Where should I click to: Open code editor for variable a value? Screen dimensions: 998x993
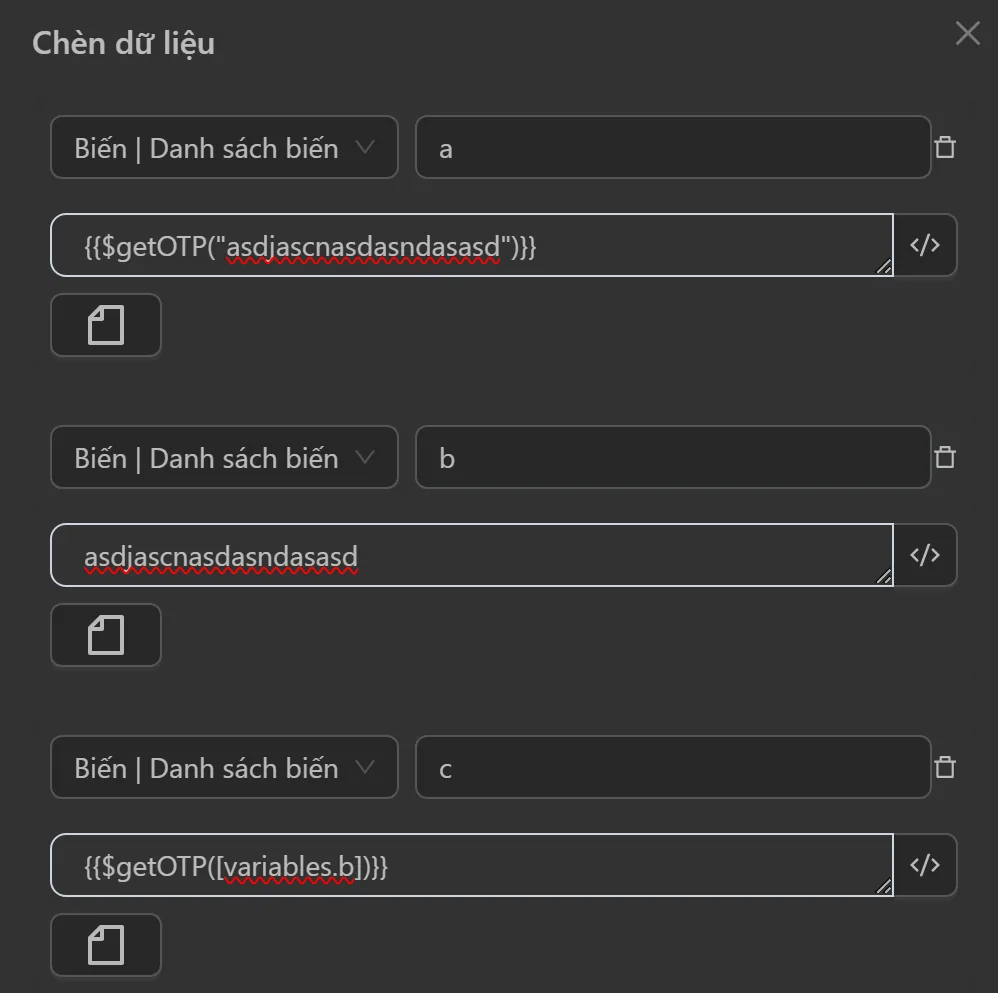coord(925,245)
